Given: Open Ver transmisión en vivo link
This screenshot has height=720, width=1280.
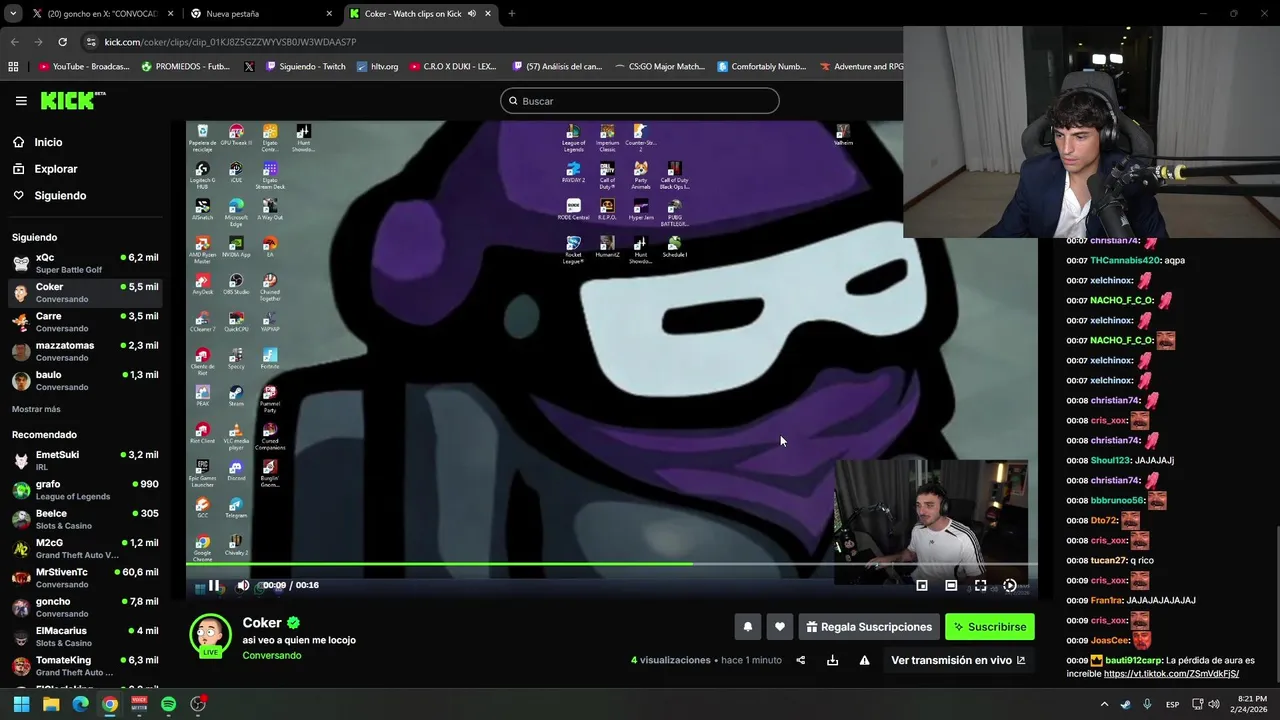Looking at the screenshot, I should tap(958, 660).
